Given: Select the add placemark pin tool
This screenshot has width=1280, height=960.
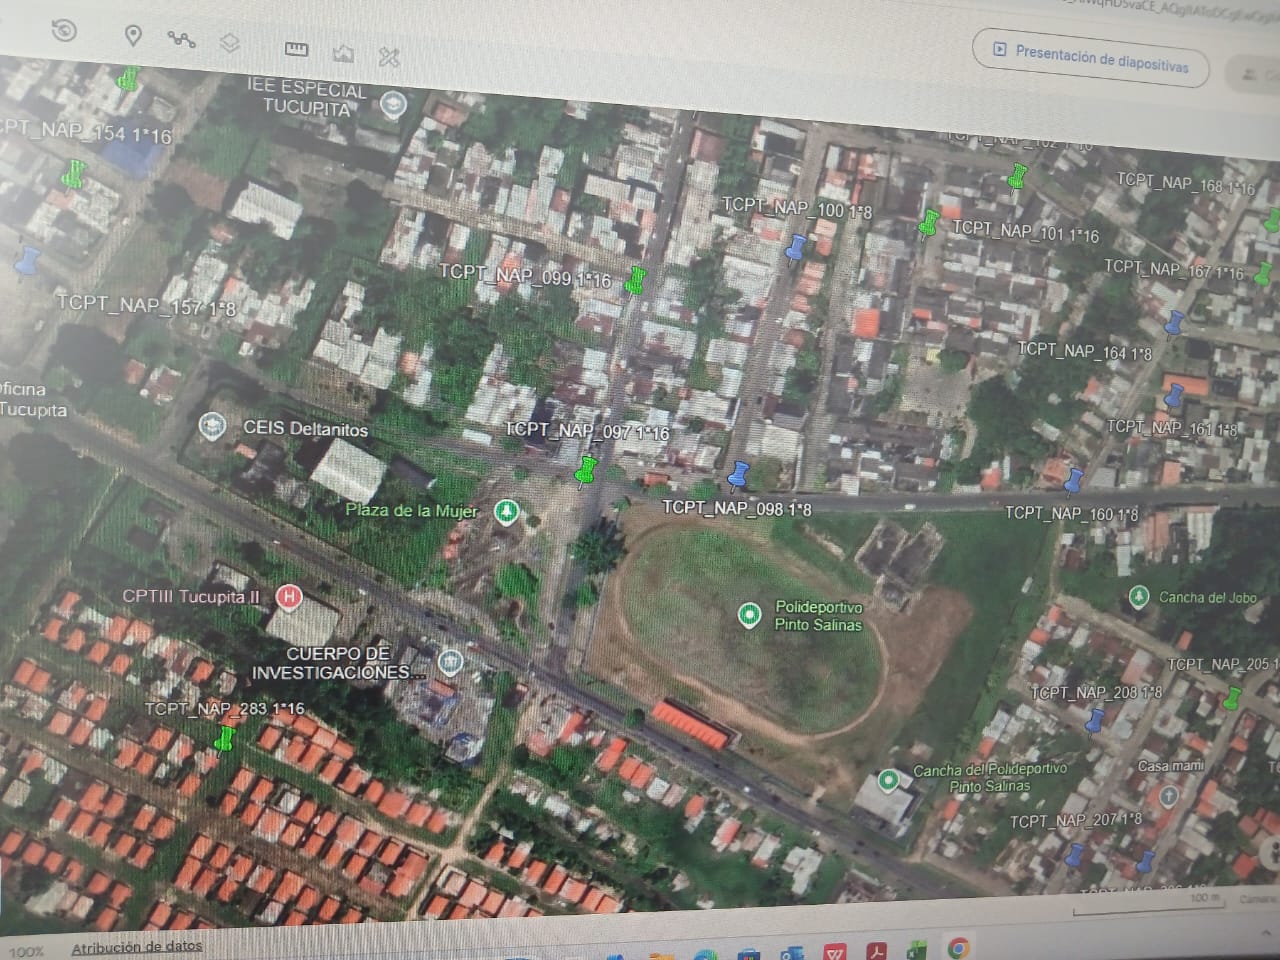Looking at the screenshot, I should click(x=132, y=36).
